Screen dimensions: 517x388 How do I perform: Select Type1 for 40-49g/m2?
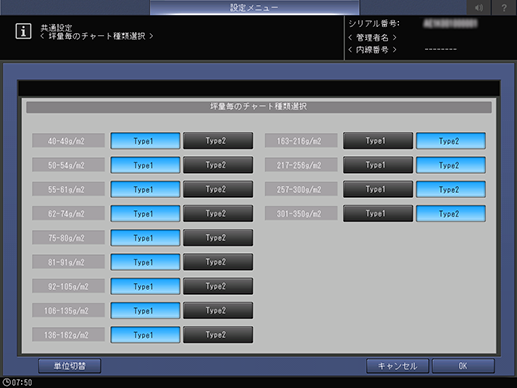(x=145, y=141)
